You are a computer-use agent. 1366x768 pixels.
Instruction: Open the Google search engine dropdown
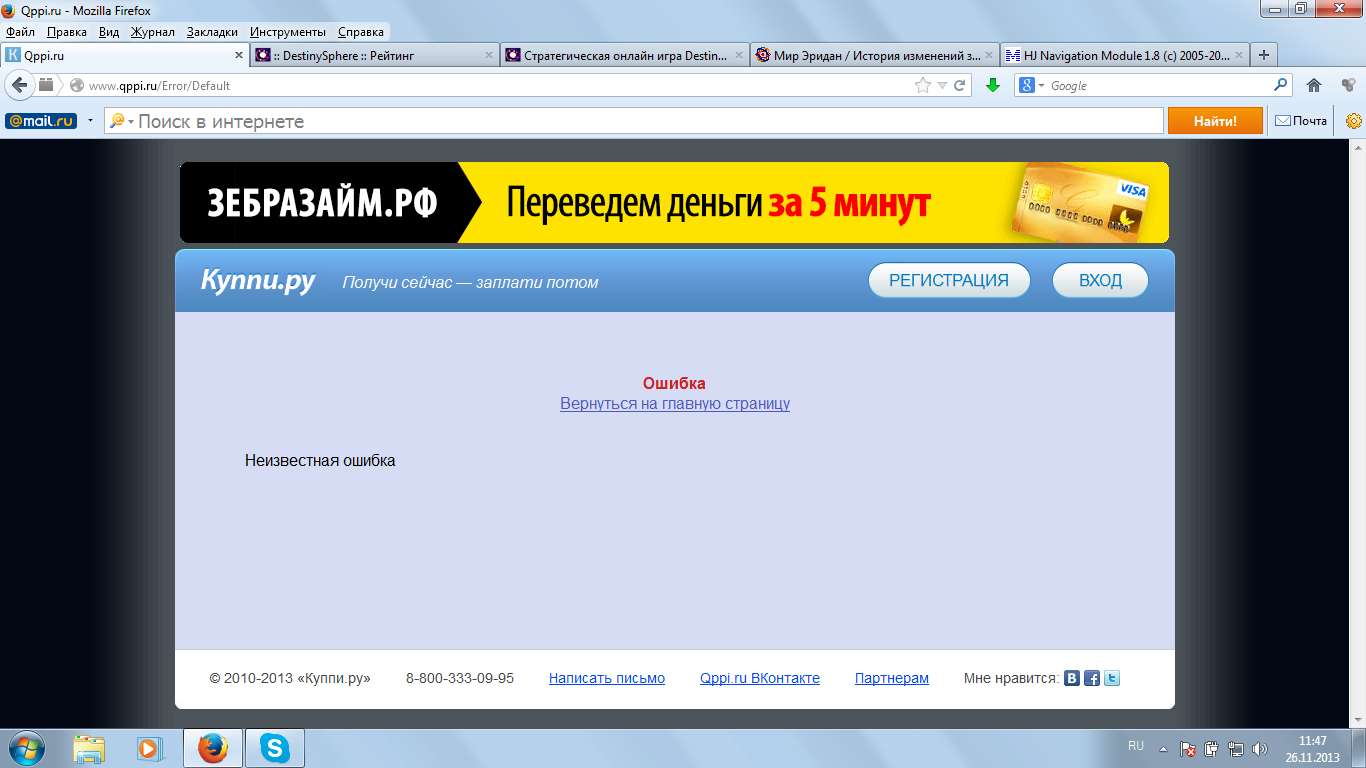tap(1036, 85)
